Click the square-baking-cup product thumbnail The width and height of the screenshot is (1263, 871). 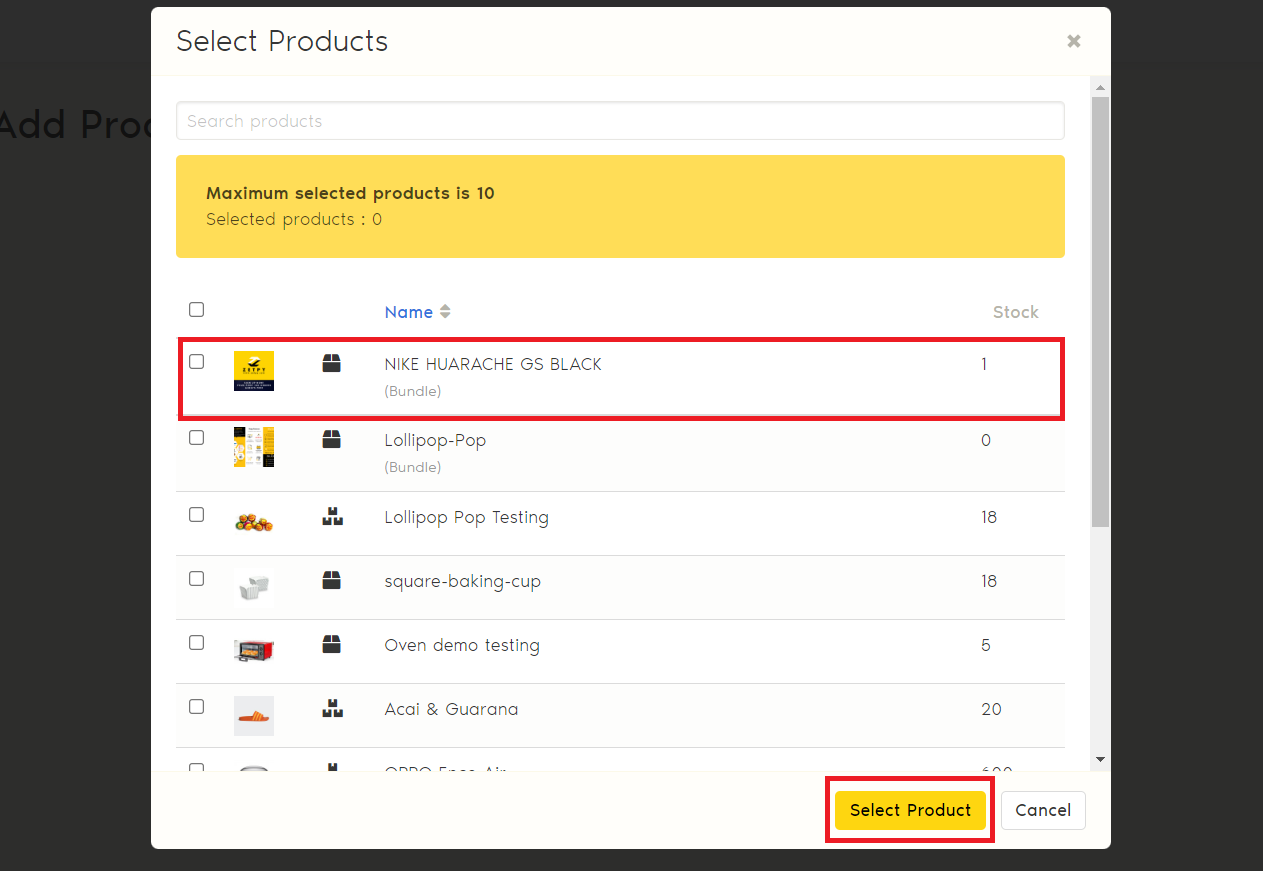(x=253, y=588)
